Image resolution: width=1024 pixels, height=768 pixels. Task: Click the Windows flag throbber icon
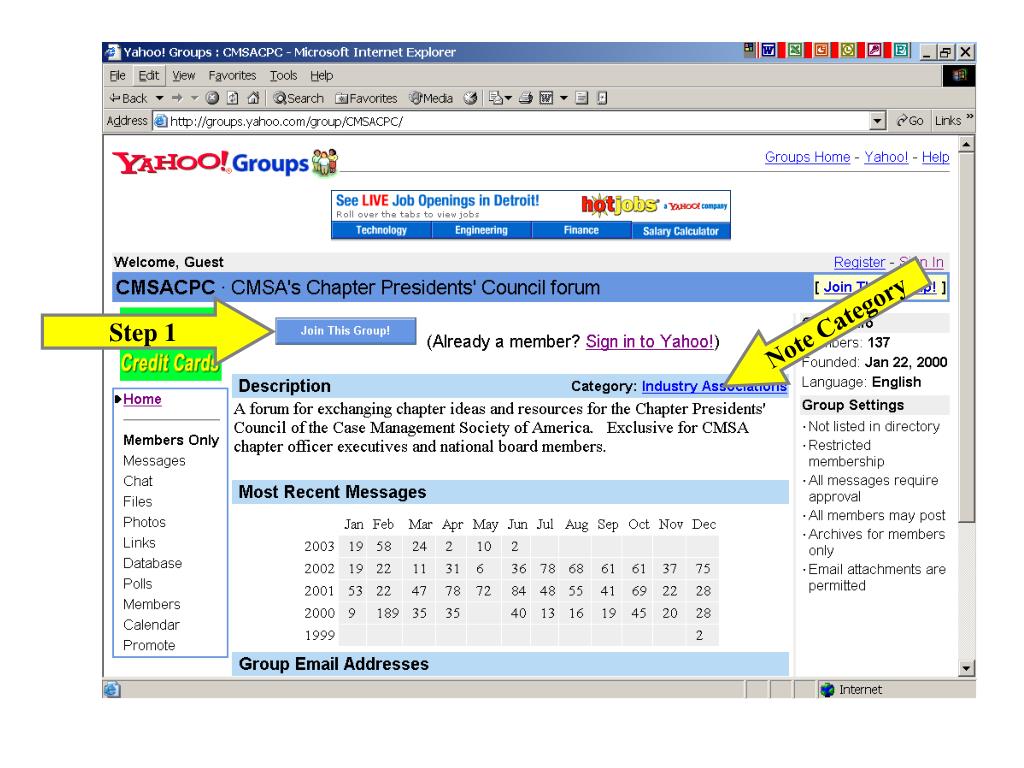tap(959, 76)
